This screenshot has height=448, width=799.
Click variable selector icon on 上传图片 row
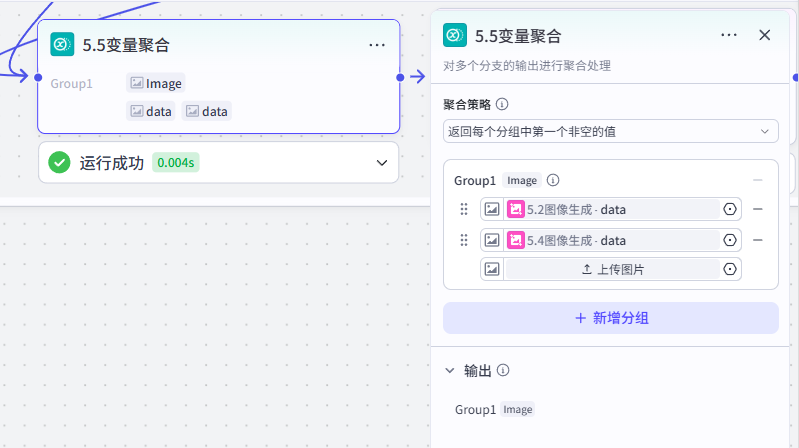pyautogui.click(x=730, y=269)
